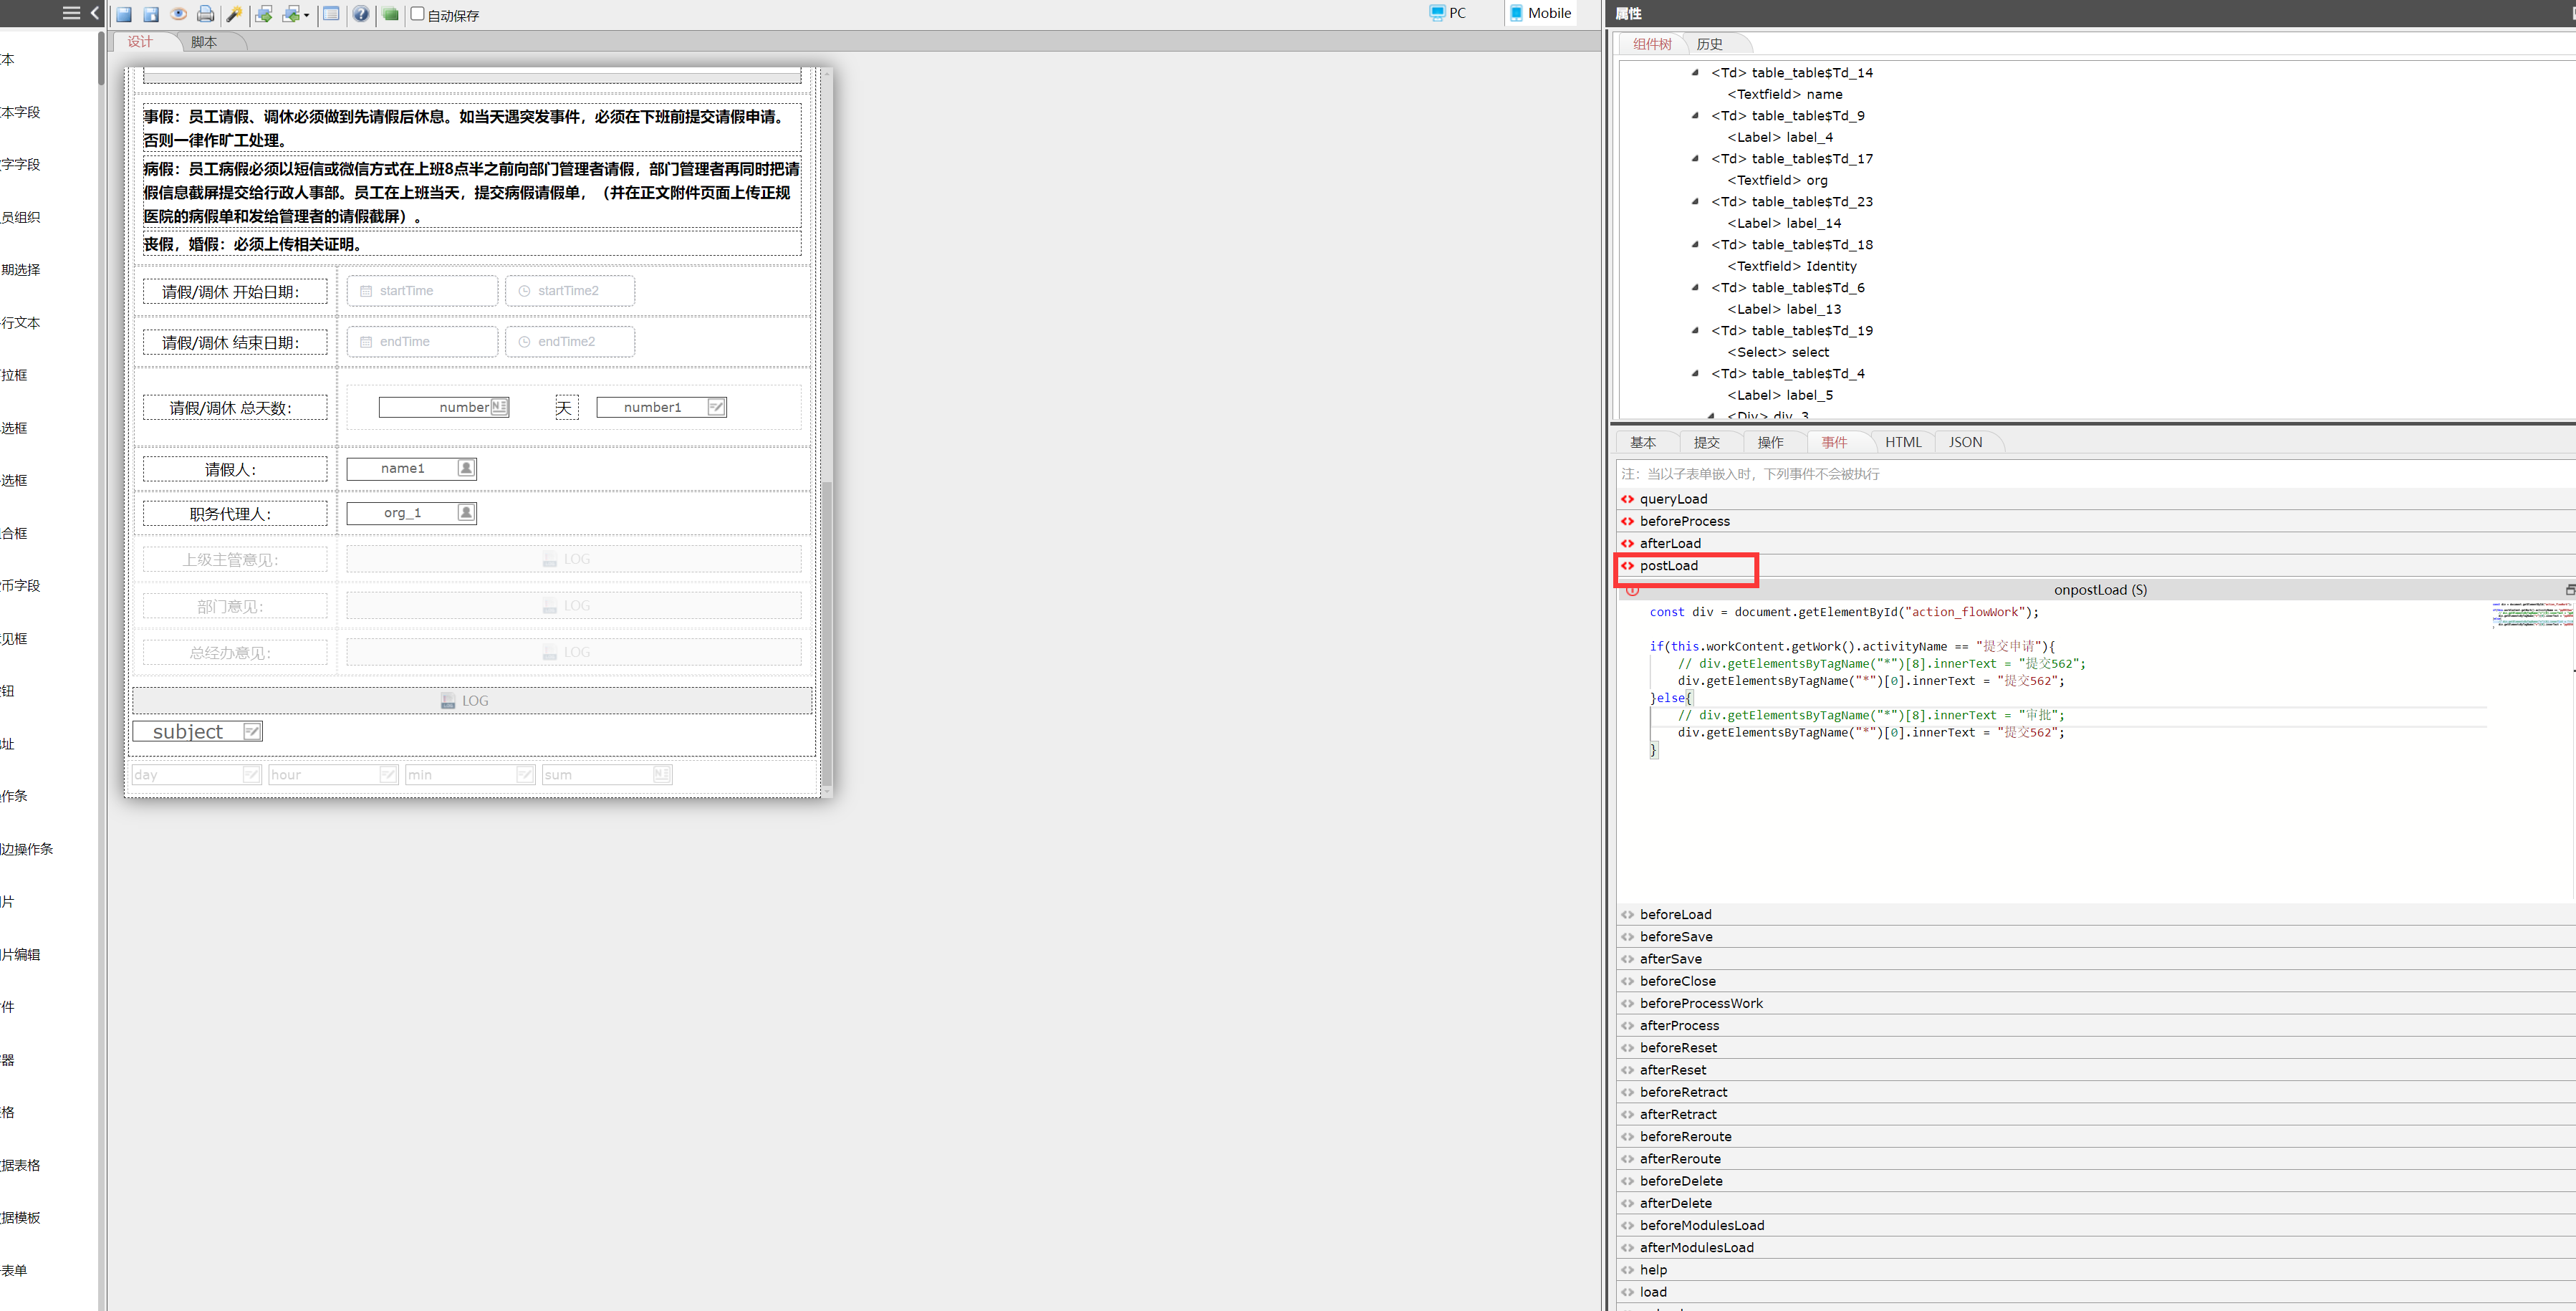Open the import icon dropdown arrow
The image size is (2576, 1311).
[x=306, y=15]
